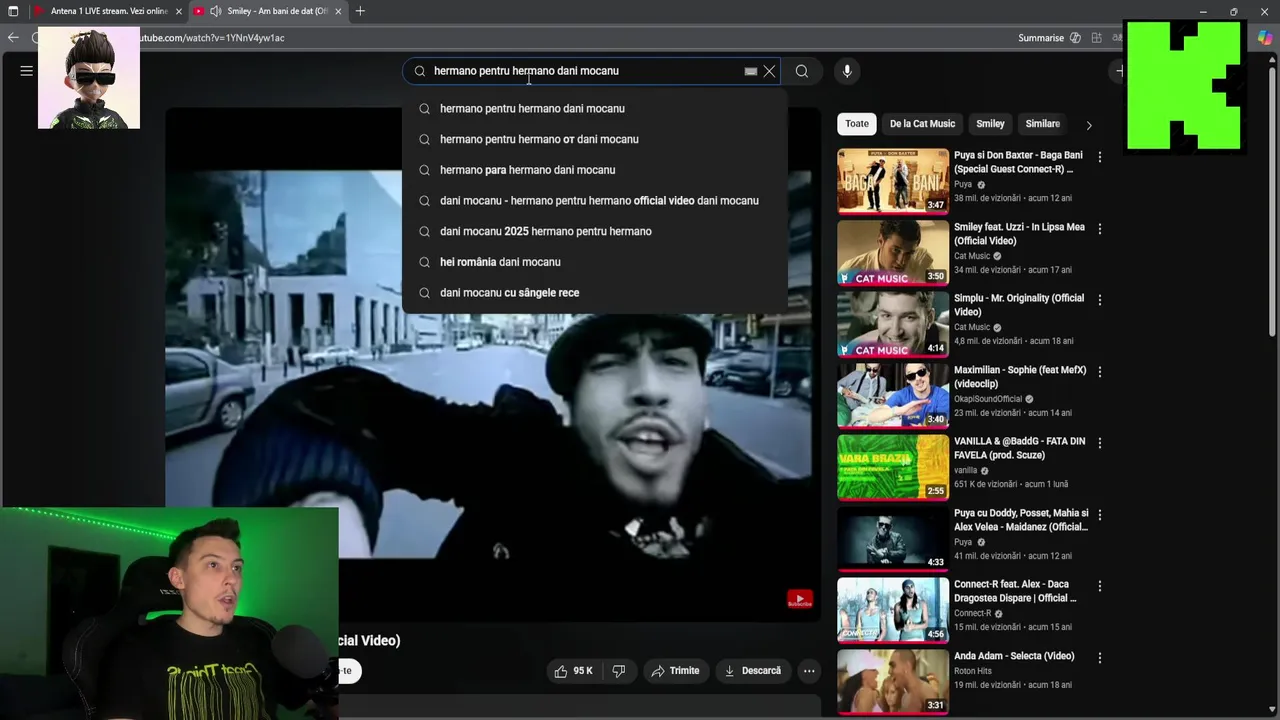The width and height of the screenshot is (1280, 720).
Task: Open the YouTube hamburger guide menu
Action: coord(27,71)
